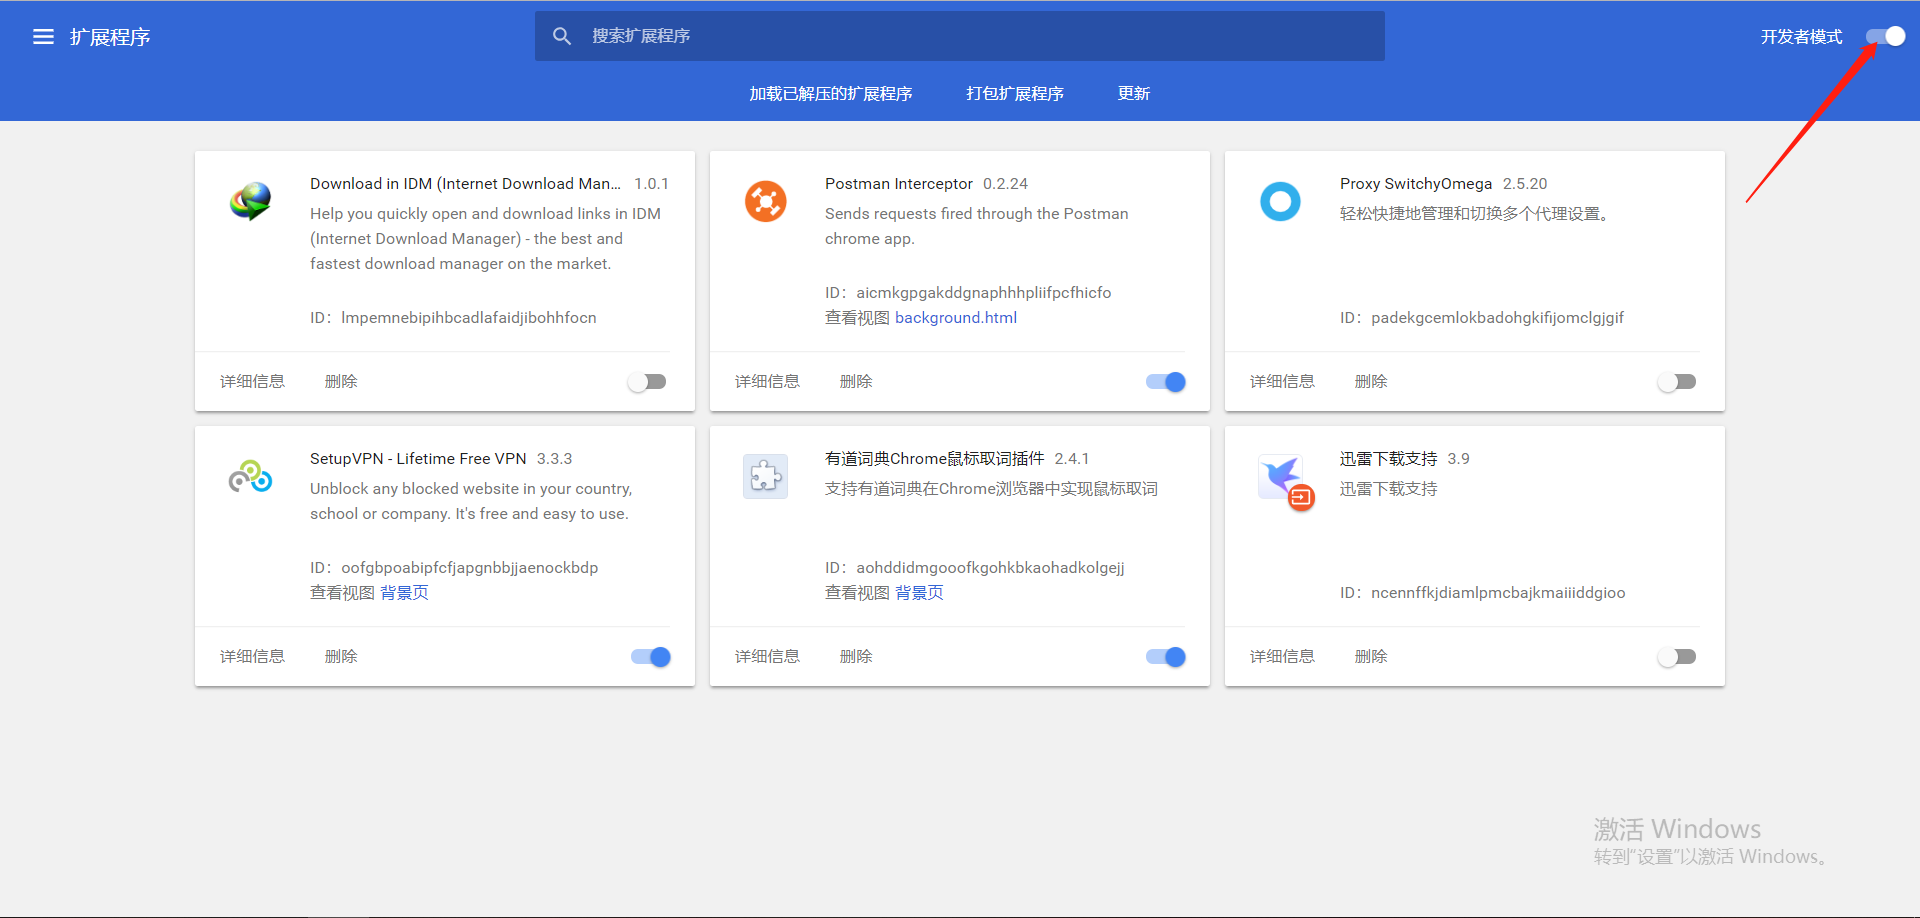The width and height of the screenshot is (1920, 918).
Task: Click the SetupVPN extension icon
Action: tap(250, 476)
